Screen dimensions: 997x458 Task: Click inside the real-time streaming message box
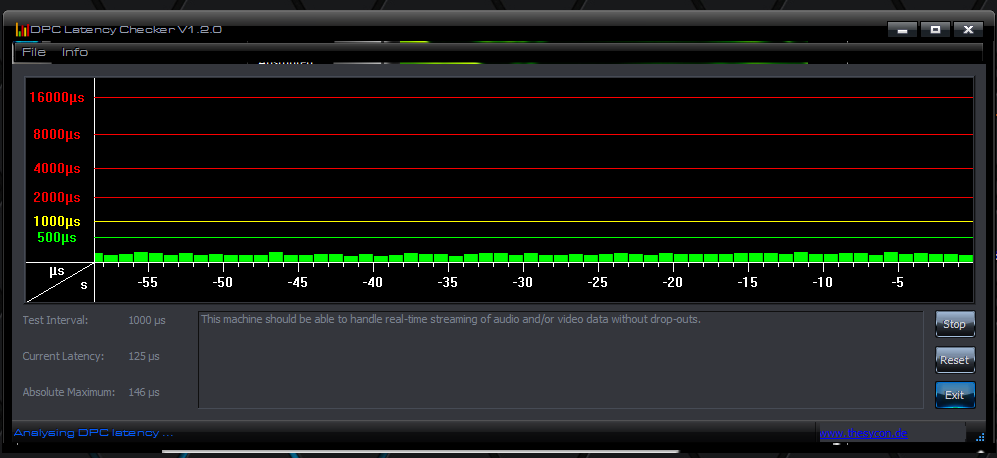pos(560,360)
